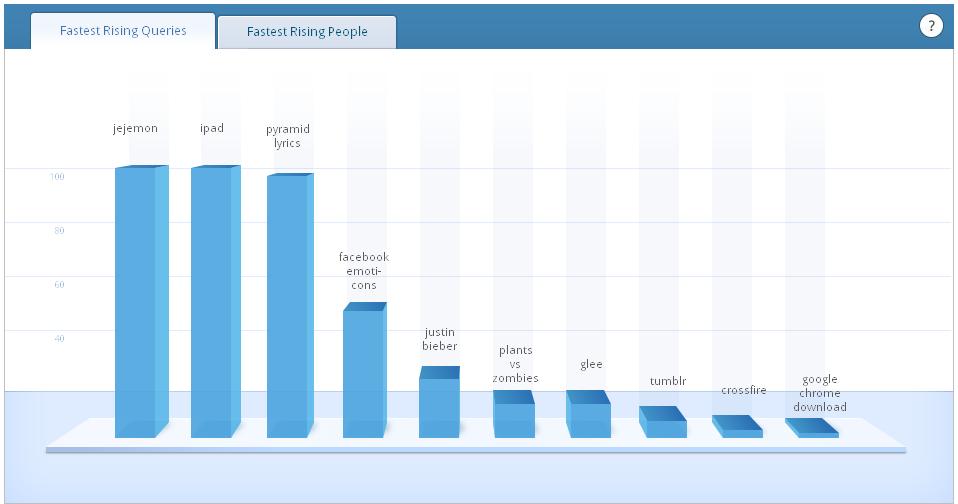Switch to Fastest Rising People tab
The height and width of the screenshot is (504, 958).
point(307,32)
